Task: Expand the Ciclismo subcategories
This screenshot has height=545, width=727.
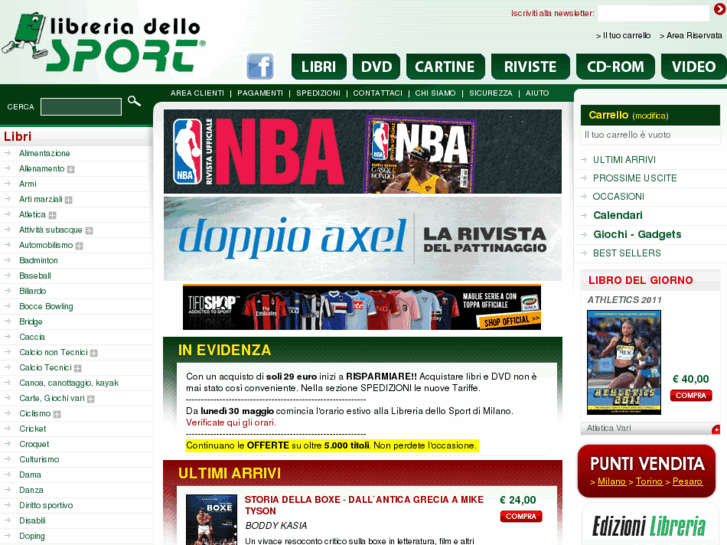Action: (57, 414)
